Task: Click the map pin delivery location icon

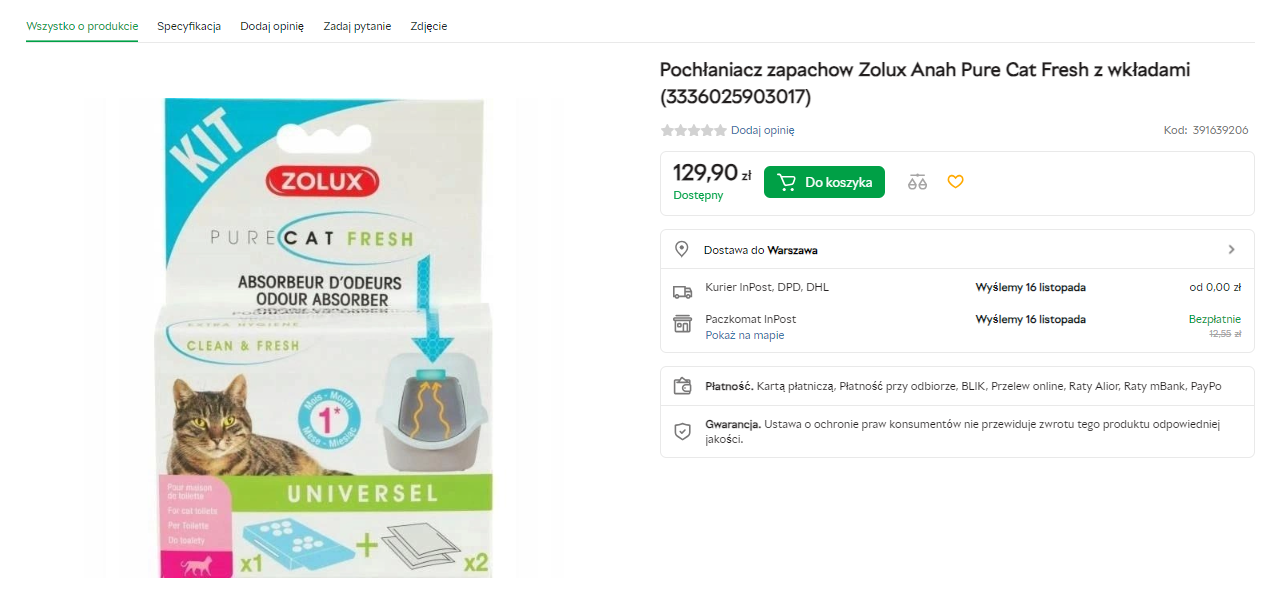Action: (x=682, y=249)
